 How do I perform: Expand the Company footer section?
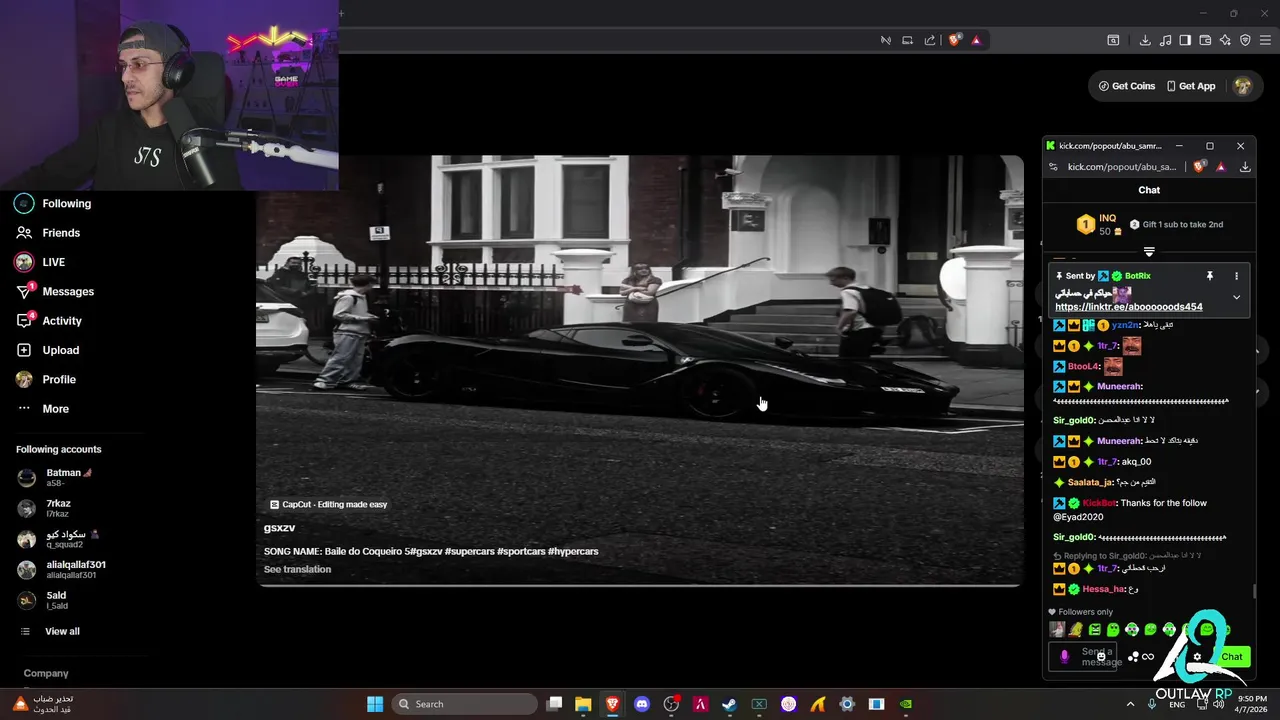(x=46, y=673)
